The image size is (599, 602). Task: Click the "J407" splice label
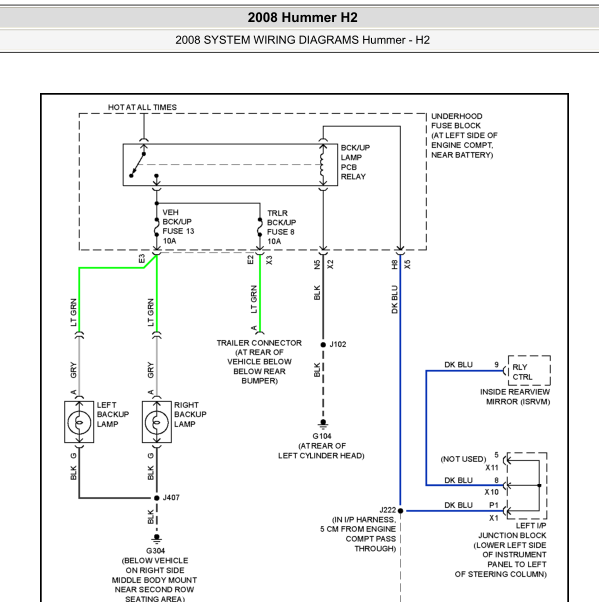171,498
